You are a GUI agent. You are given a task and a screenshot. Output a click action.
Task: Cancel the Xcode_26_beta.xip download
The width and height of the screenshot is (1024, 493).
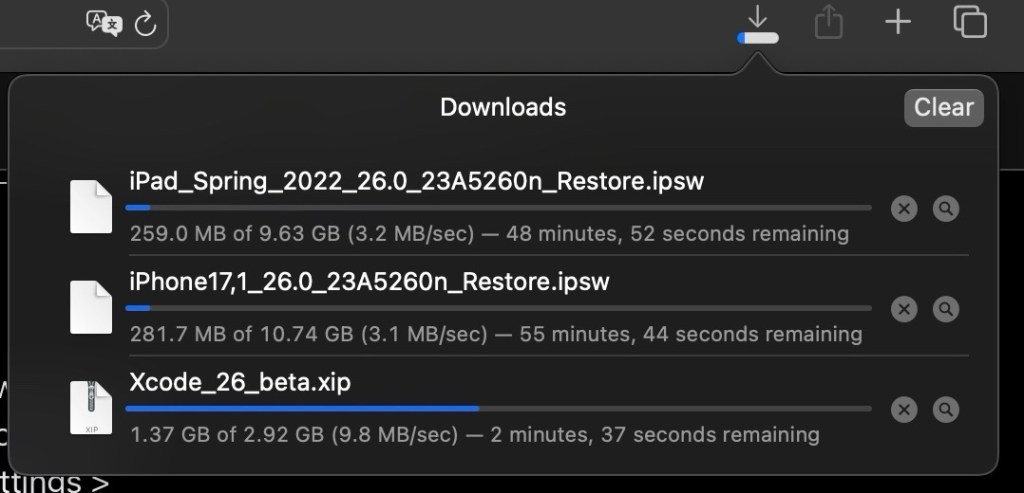904,409
